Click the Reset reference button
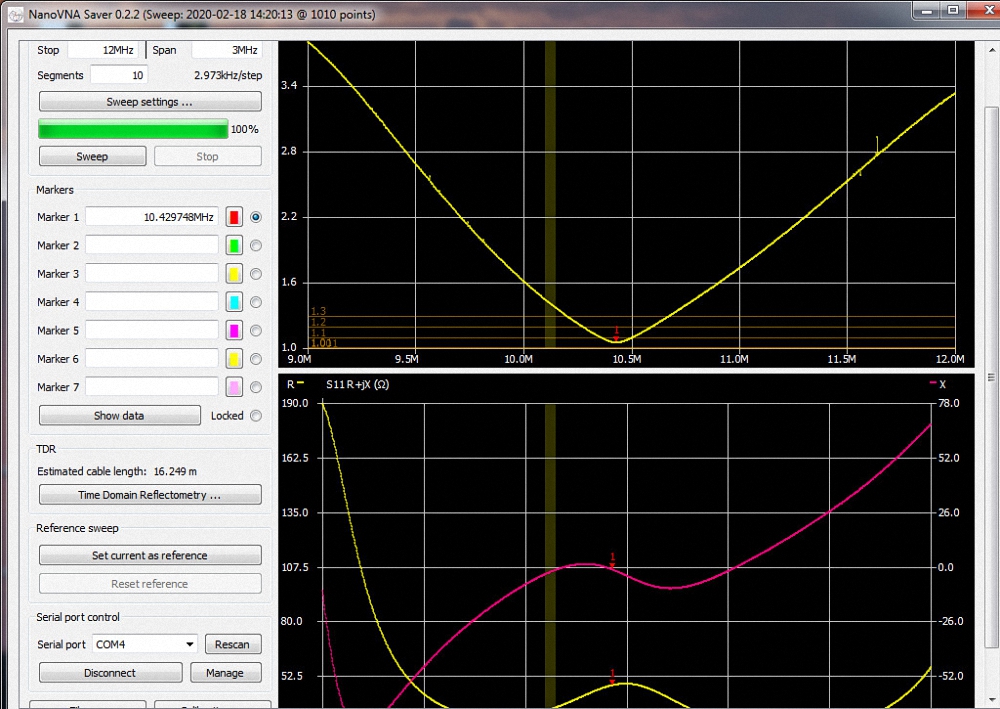This screenshot has height=709, width=1000. 150,584
